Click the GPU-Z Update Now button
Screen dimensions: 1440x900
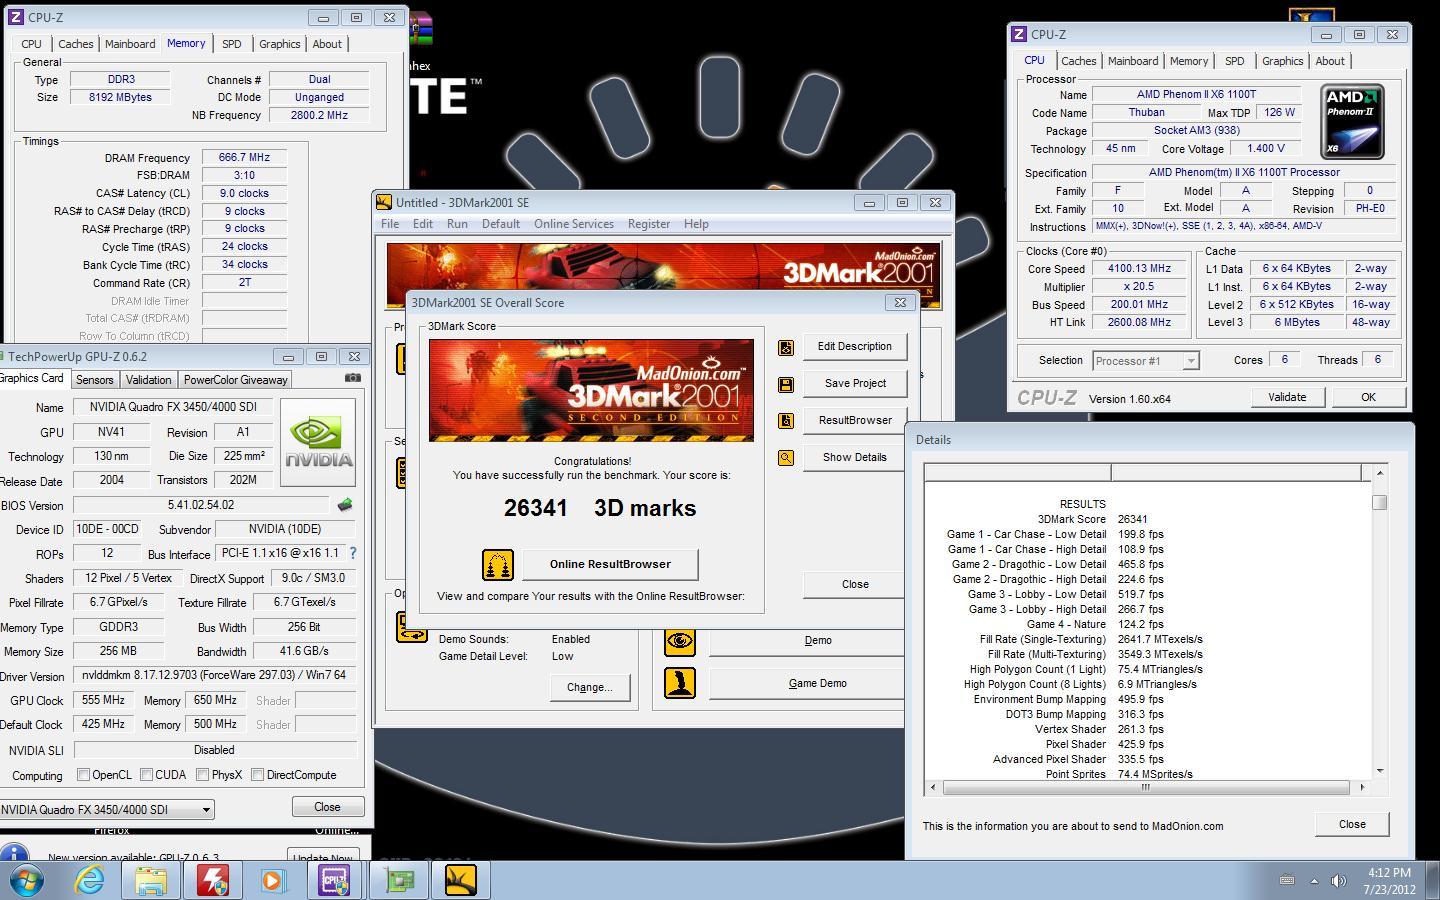323,856
